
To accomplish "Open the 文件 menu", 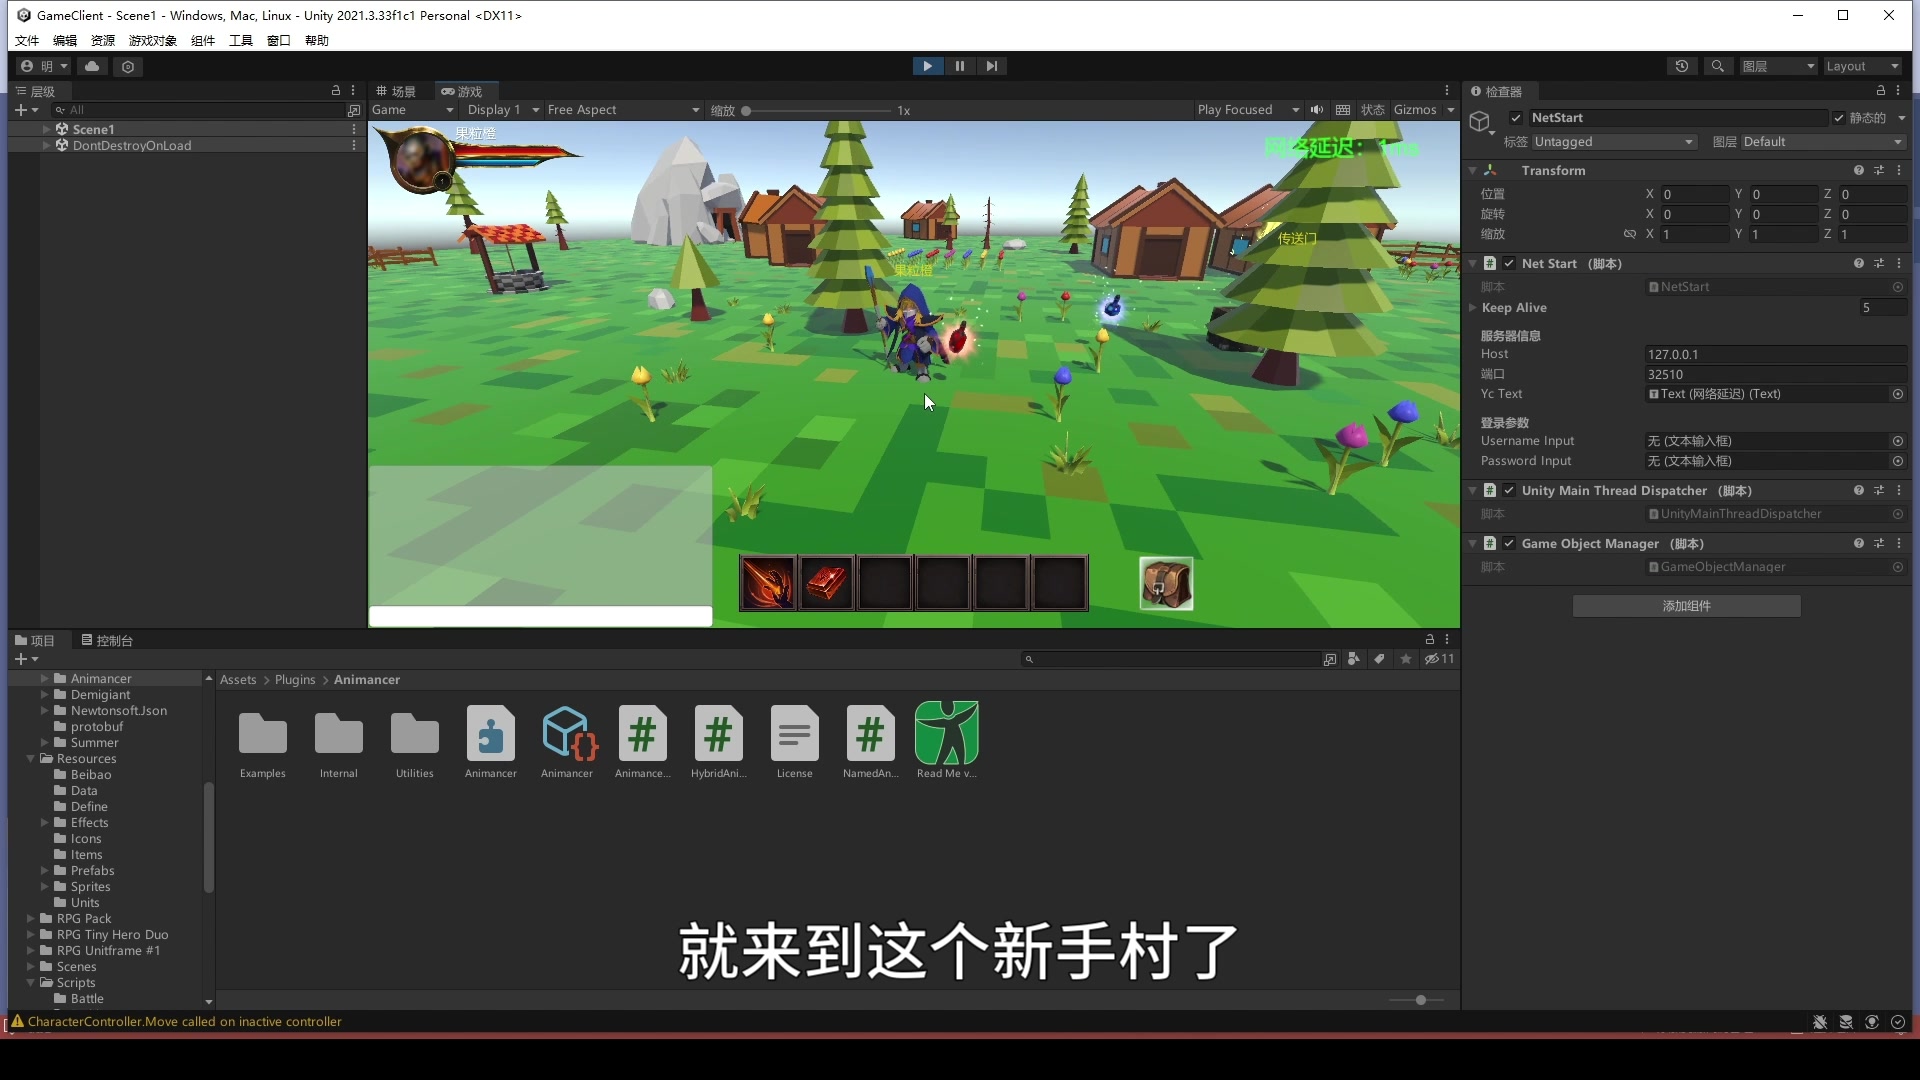I will pyautogui.click(x=26, y=40).
